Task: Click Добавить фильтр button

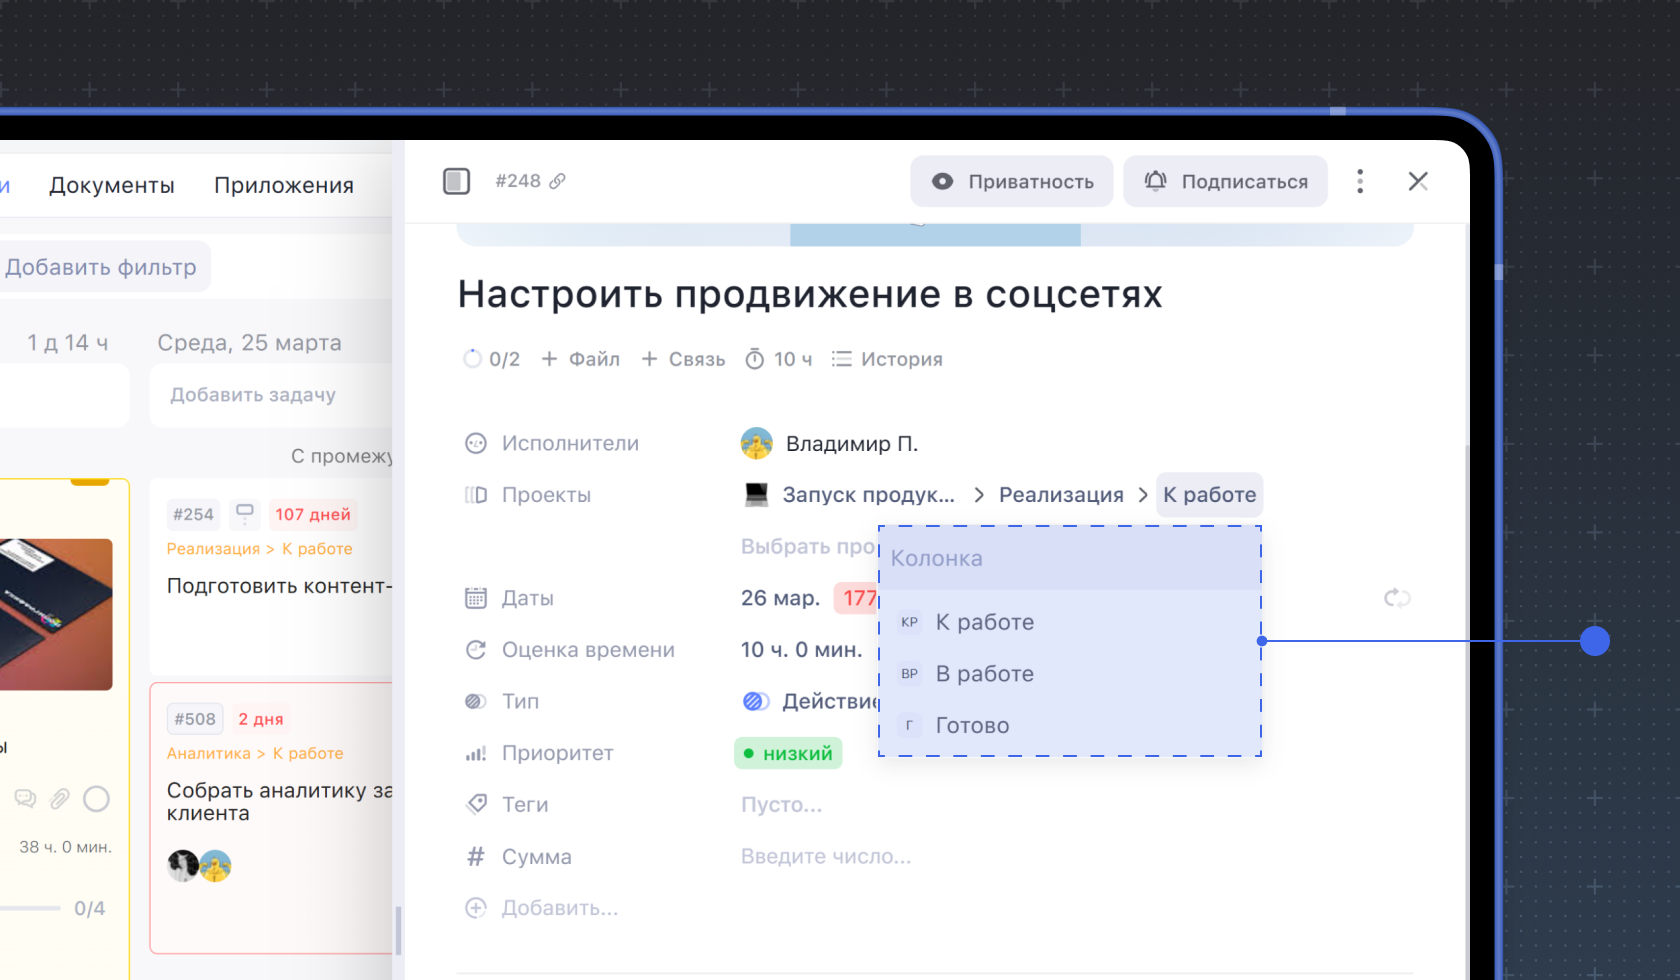Action: tap(100, 267)
